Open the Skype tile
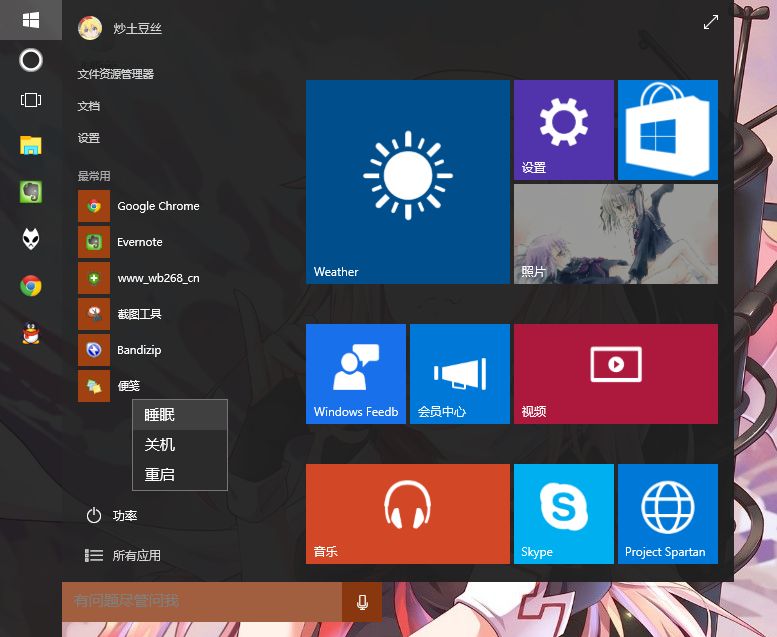The image size is (777, 637). (563, 513)
